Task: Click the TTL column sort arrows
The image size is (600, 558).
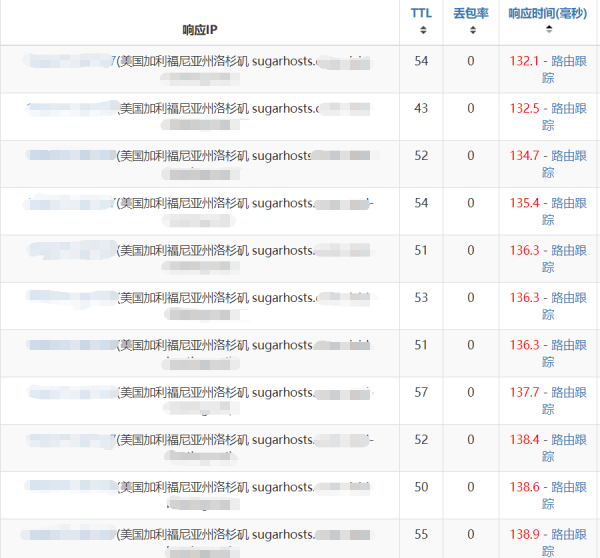Action: 422,31
